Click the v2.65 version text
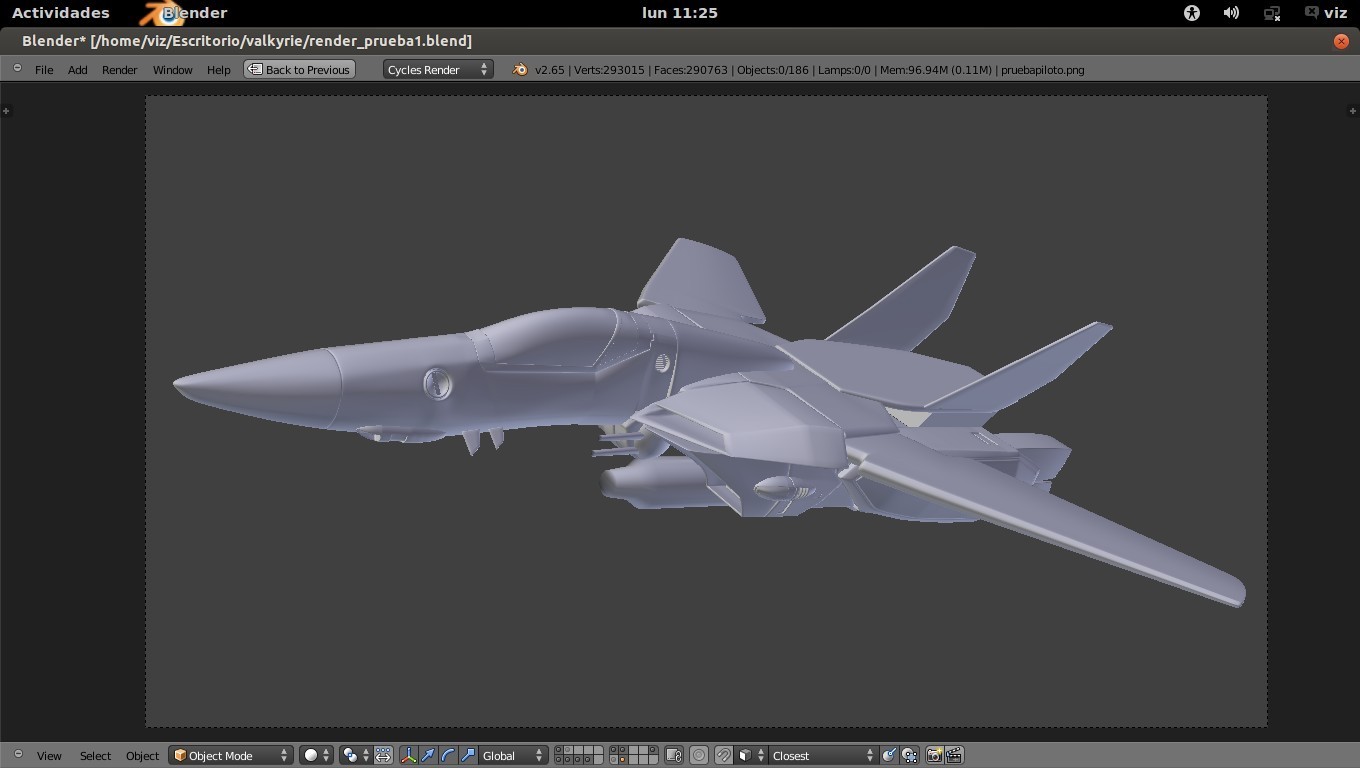This screenshot has height=768, width=1360. click(549, 70)
